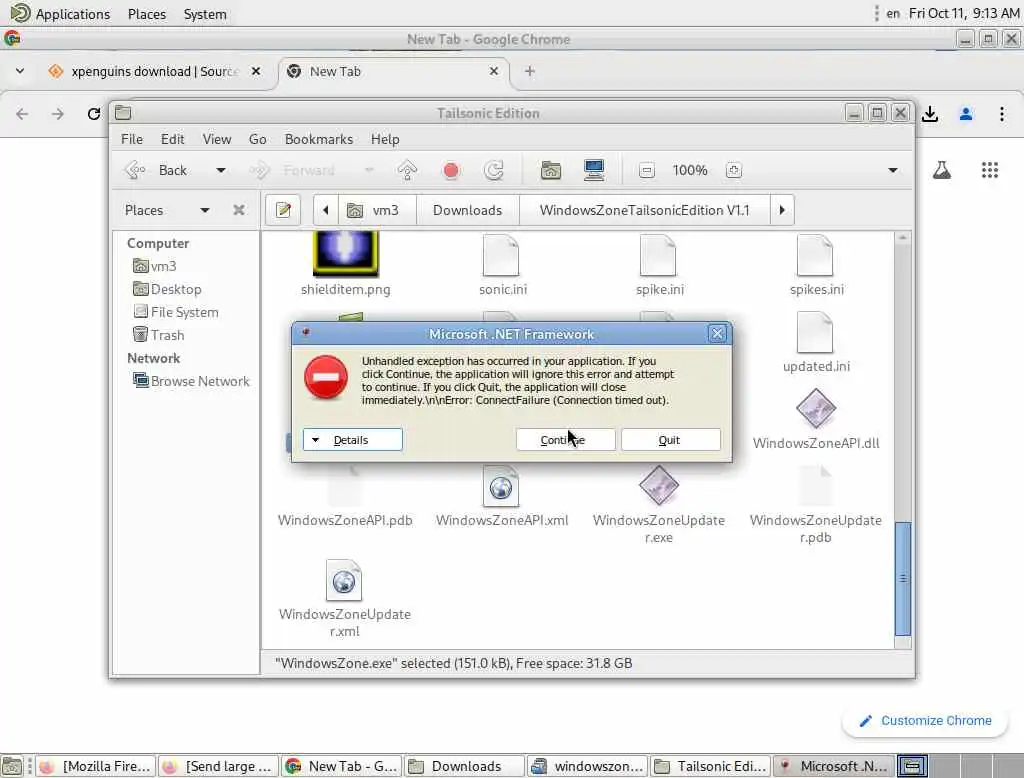
Task: Select the Downloads path breadcrumb
Action: (x=468, y=210)
